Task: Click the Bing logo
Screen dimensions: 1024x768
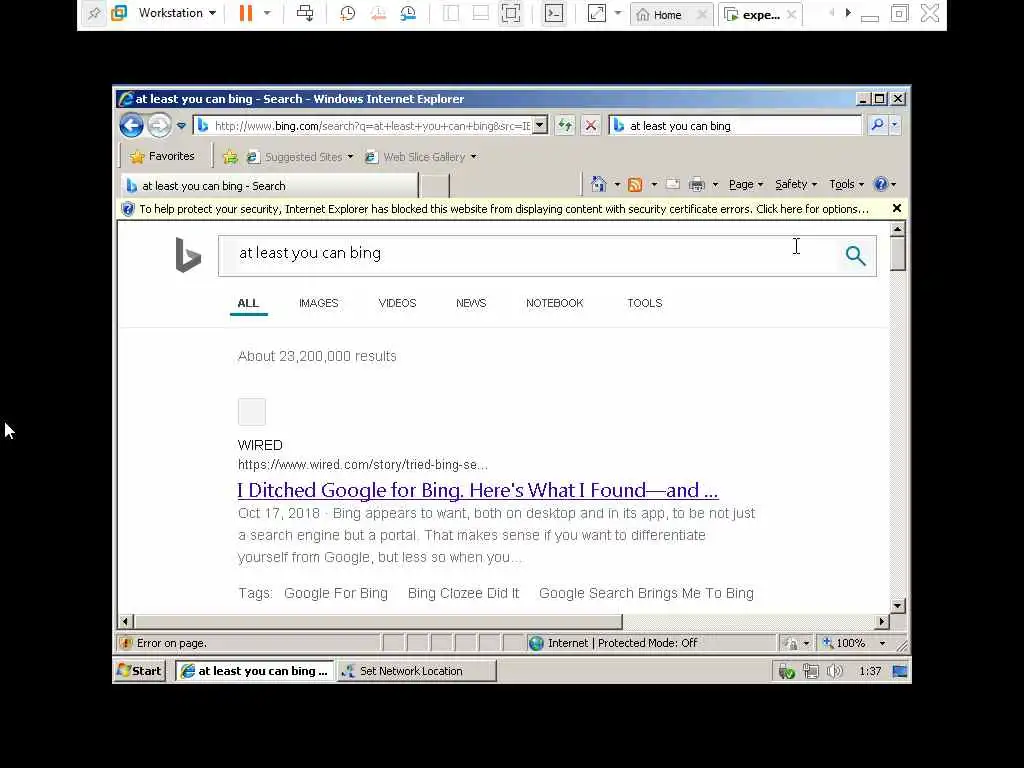Action: click(x=188, y=255)
